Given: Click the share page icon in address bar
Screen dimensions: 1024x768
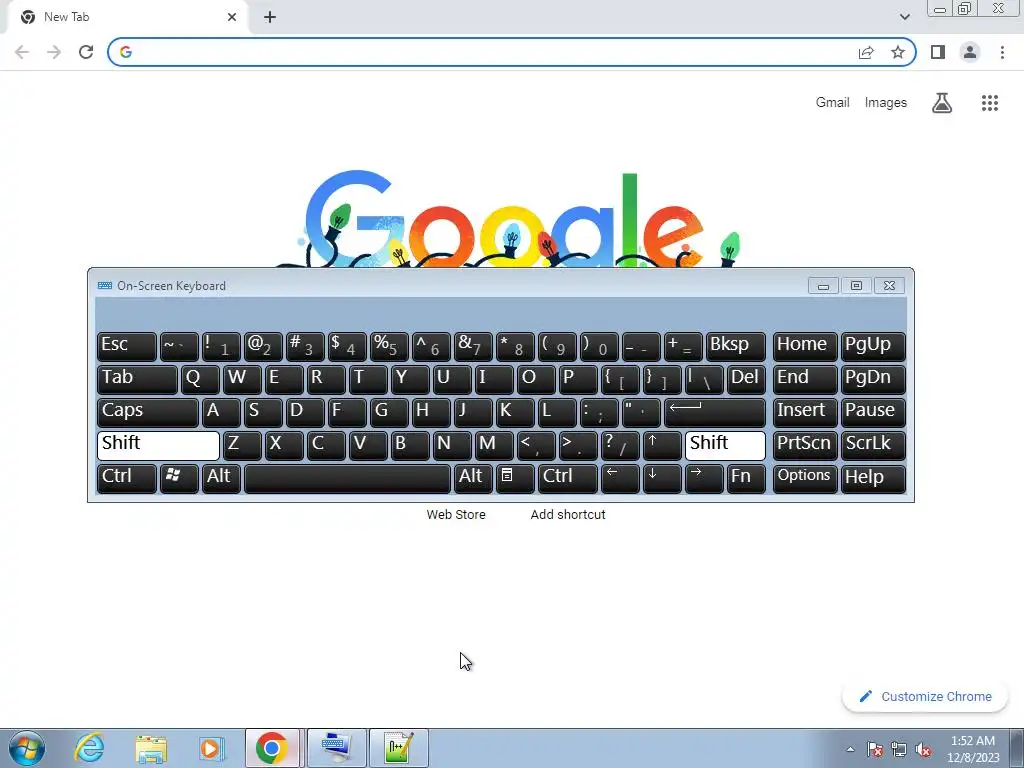Looking at the screenshot, I should (866, 52).
